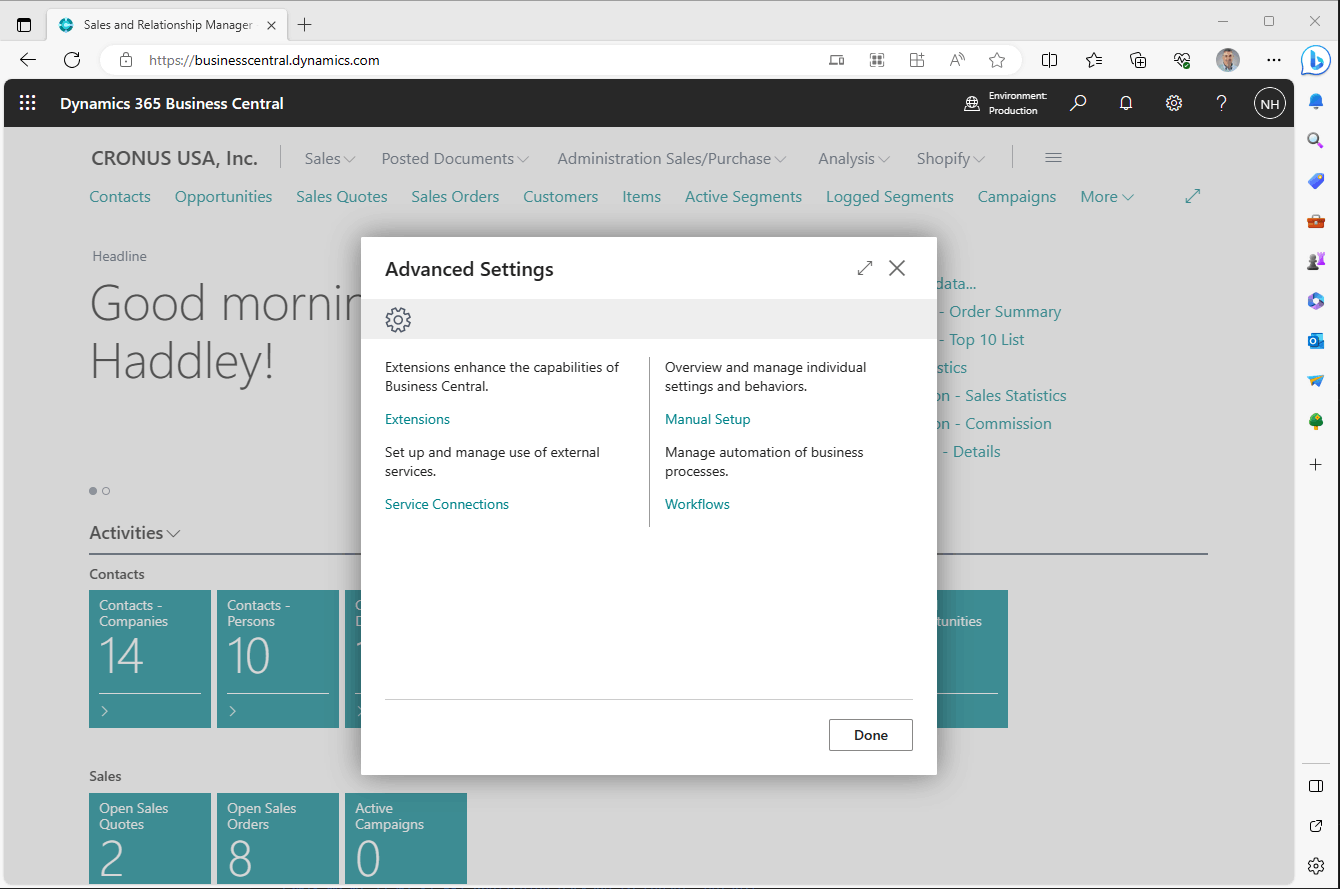Click the Done button

tap(871, 735)
